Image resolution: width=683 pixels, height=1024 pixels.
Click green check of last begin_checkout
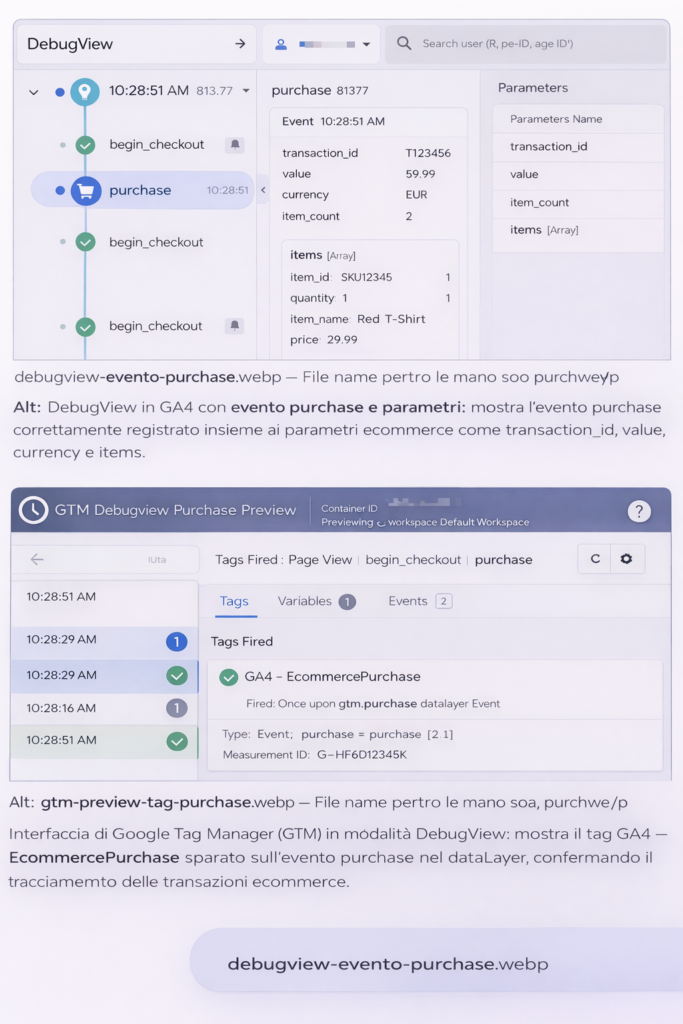(x=85, y=326)
